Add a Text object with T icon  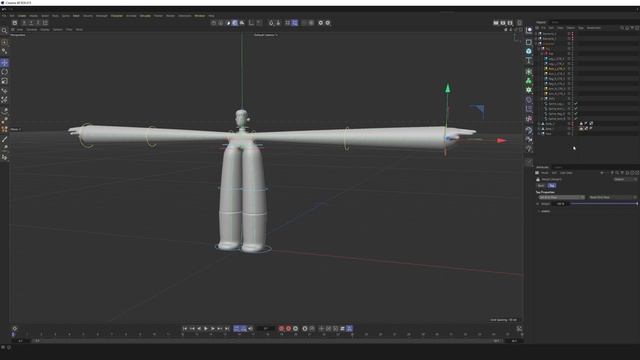529,61
